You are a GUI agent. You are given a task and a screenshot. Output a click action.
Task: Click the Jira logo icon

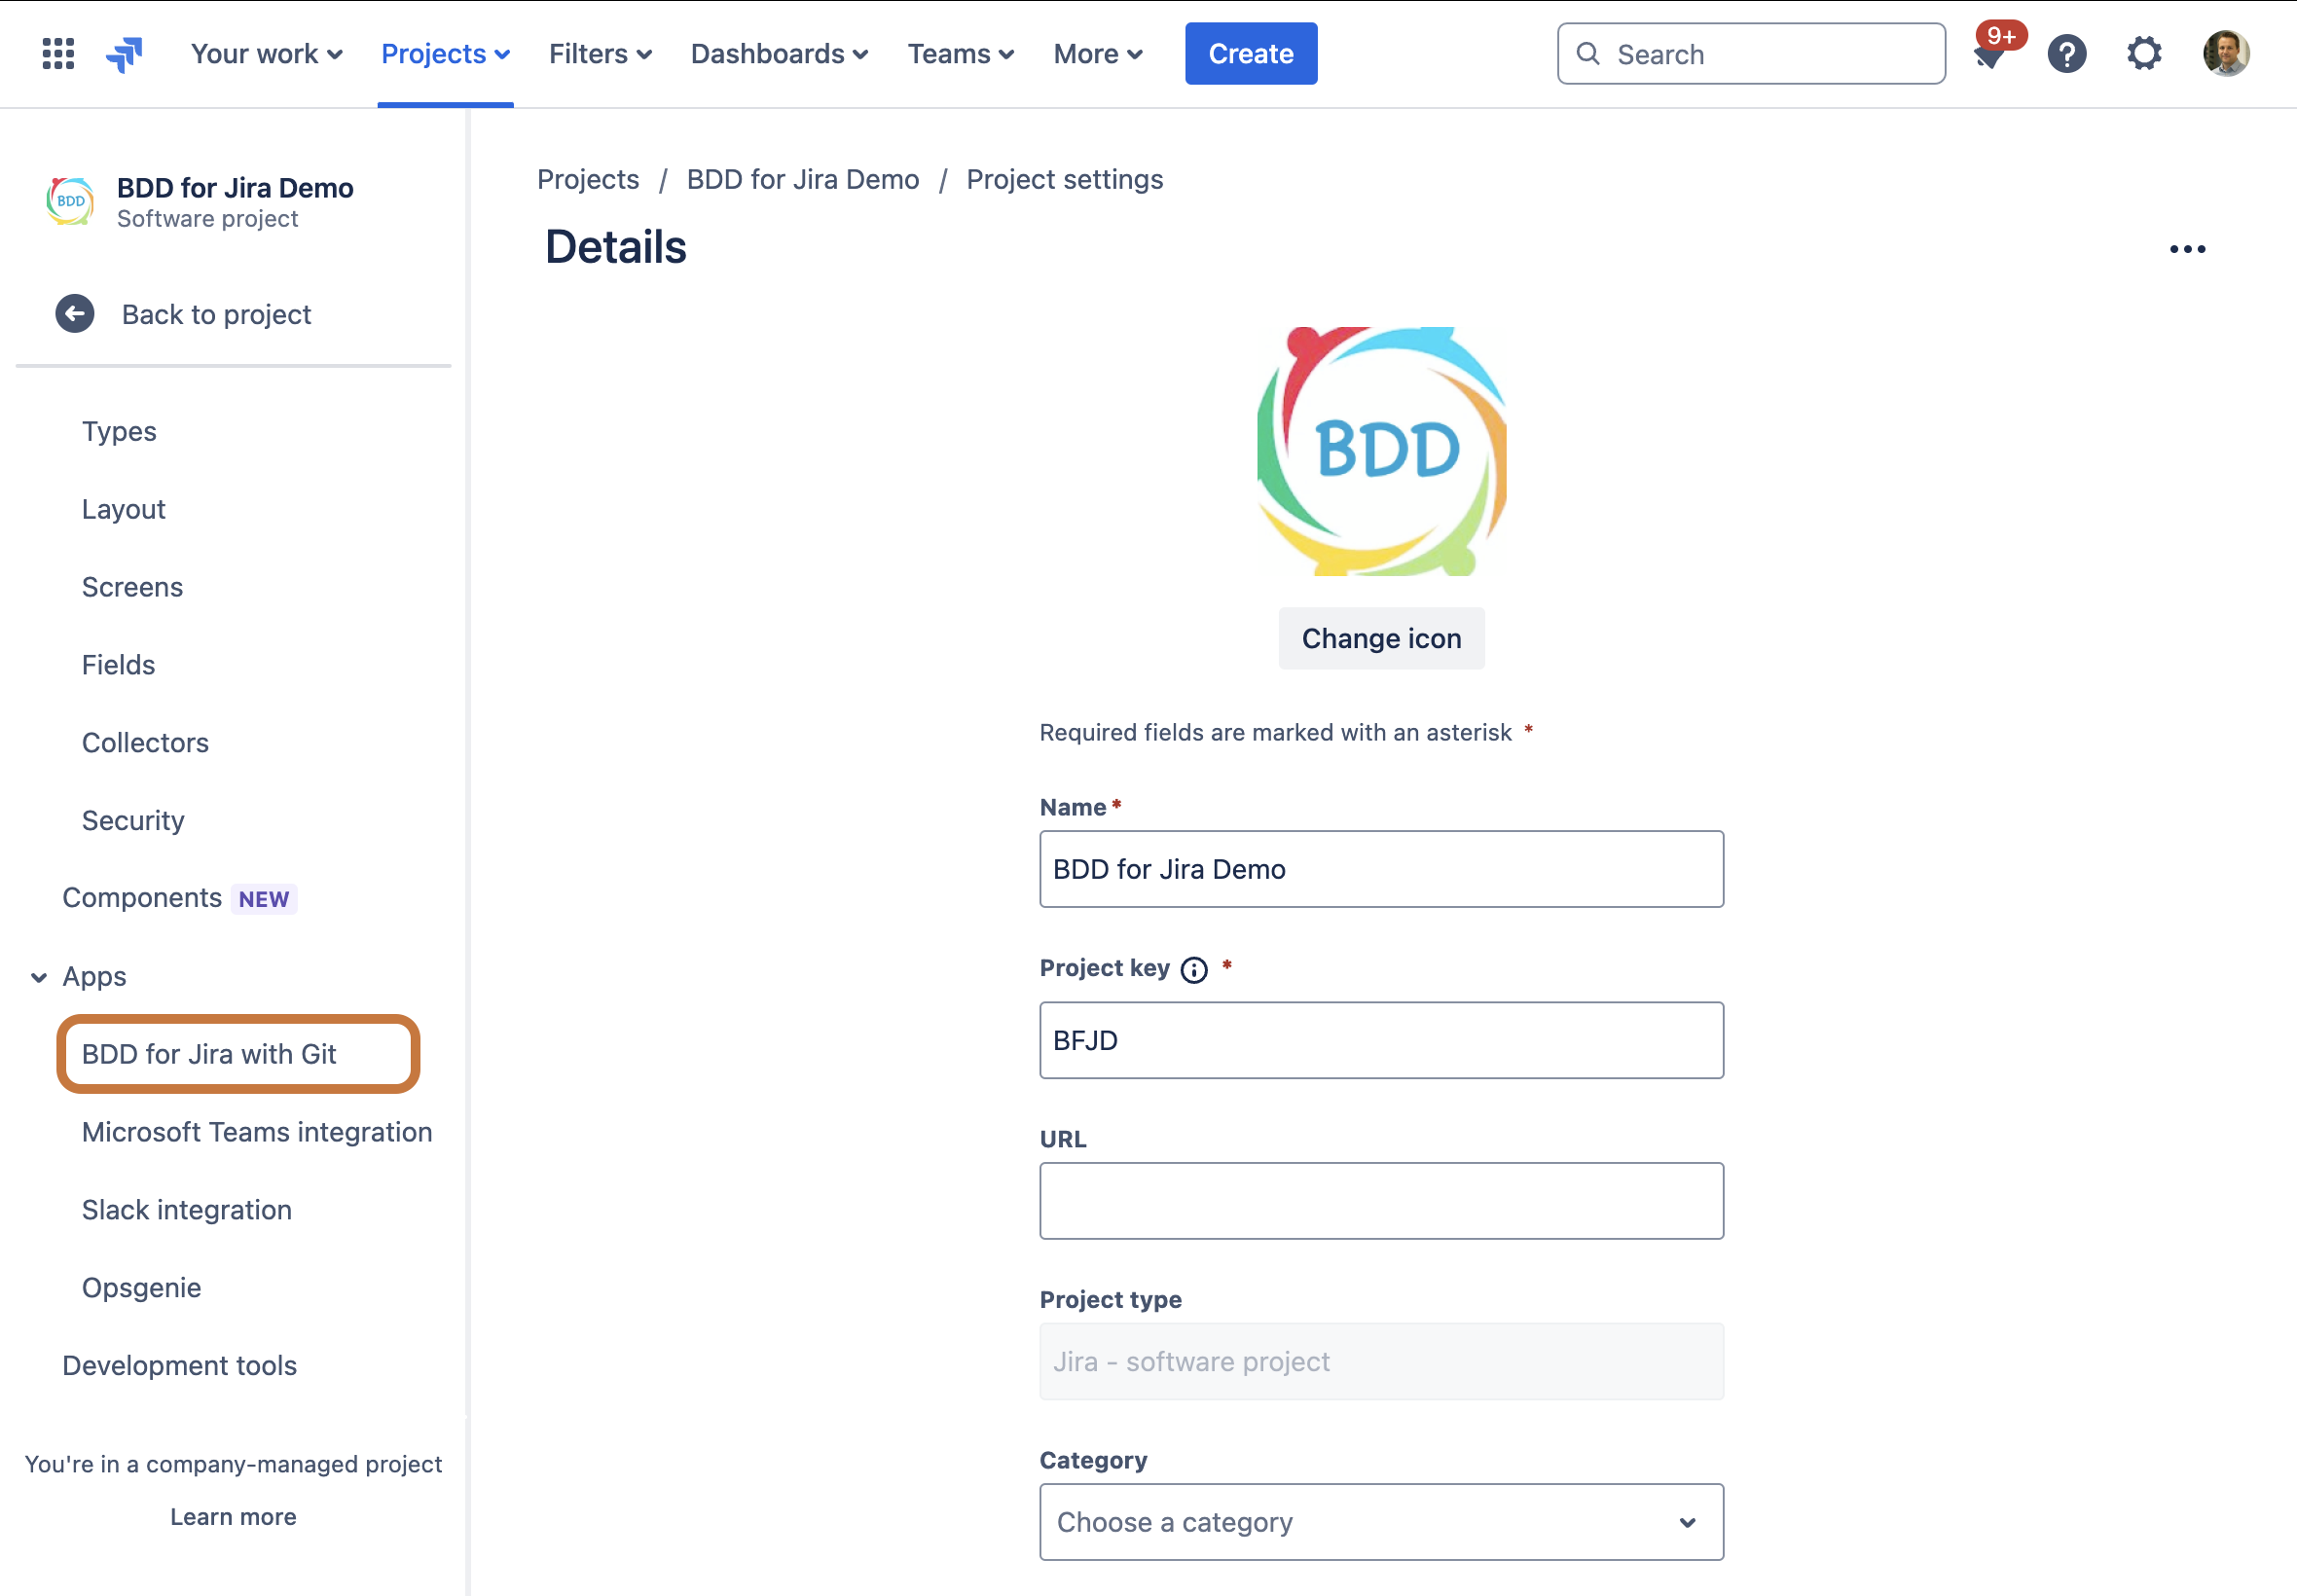coord(125,54)
